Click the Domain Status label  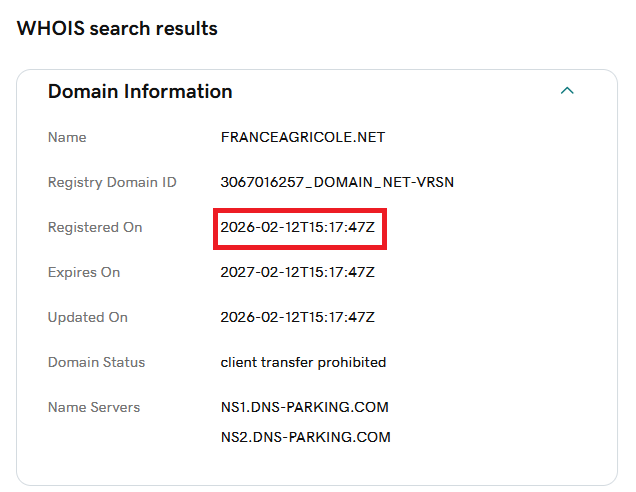click(96, 362)
